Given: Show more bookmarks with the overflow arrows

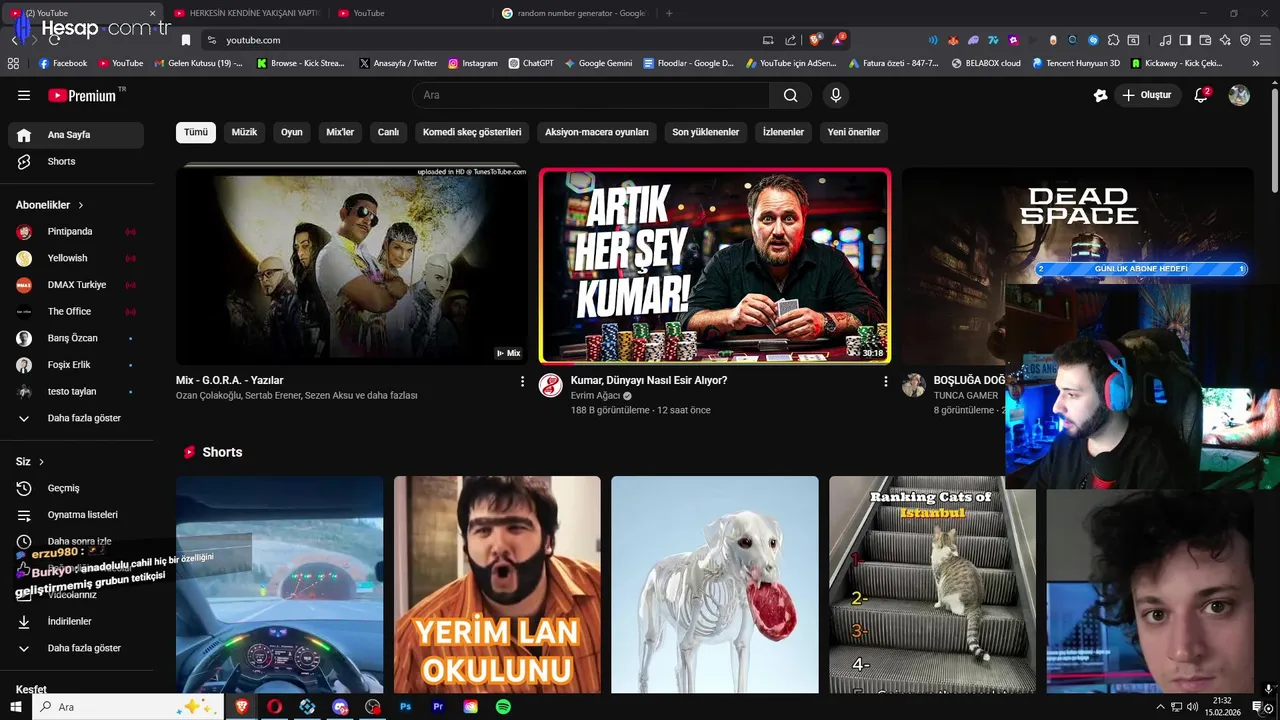Looking at the screenshot, I should (1256, 63).
